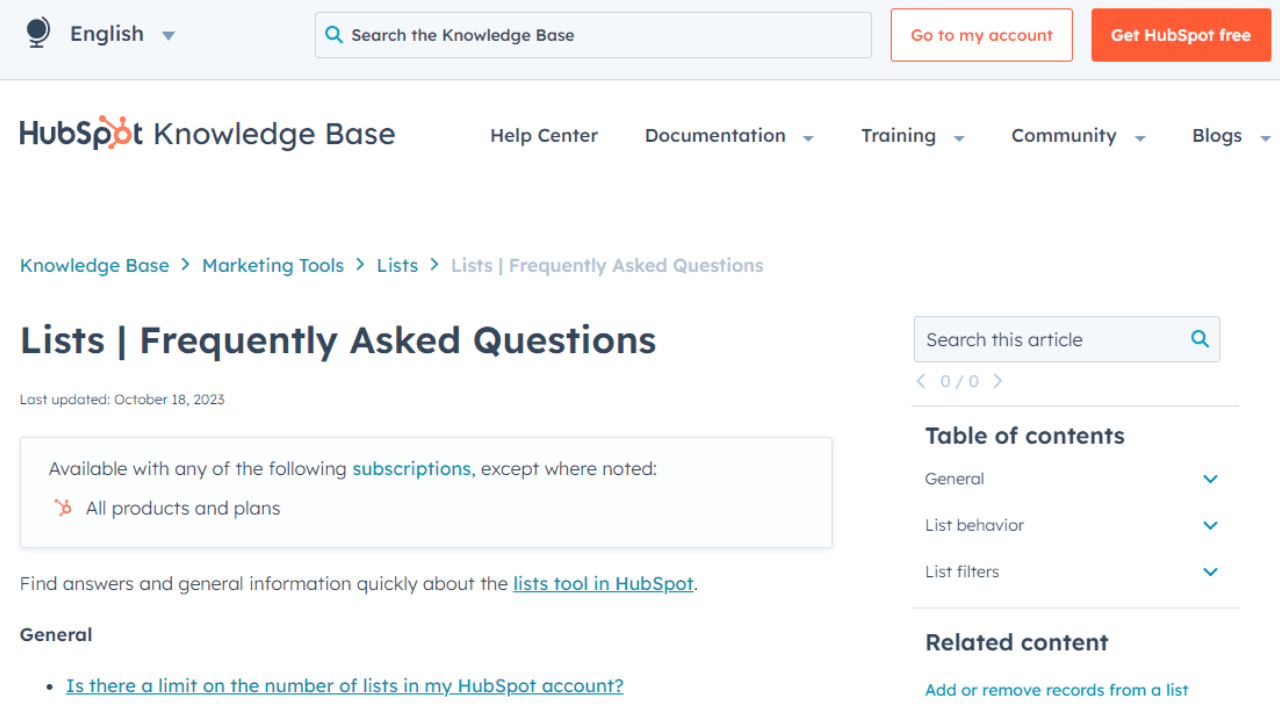Screen dimensions: 1280x720
Task: Open the subscriptions link
Action: (411, 468)
